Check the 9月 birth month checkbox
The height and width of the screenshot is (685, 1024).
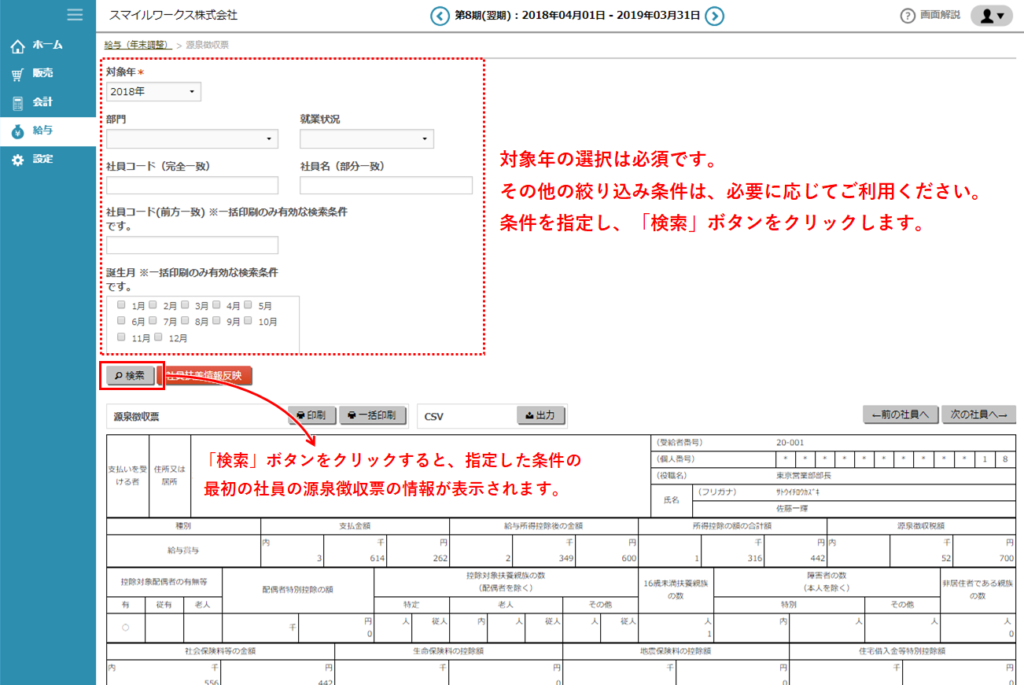coord(216,321)
